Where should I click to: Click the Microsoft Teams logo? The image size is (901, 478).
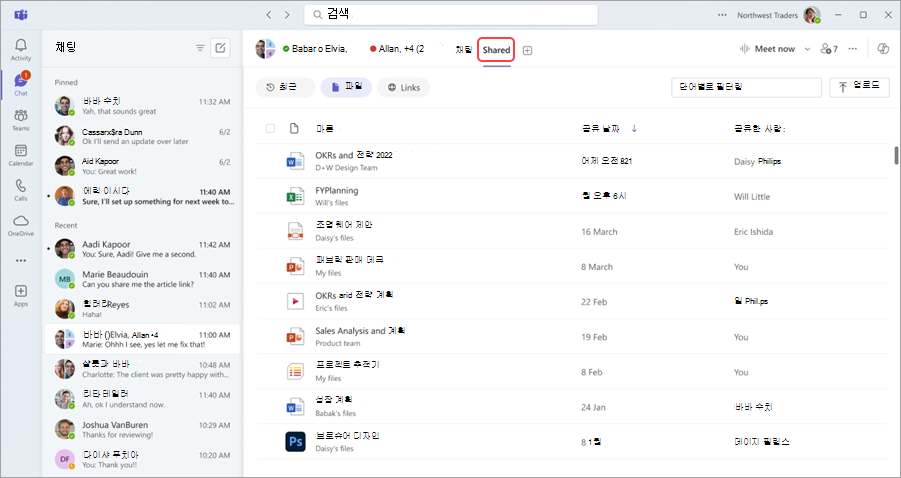[x=21, y=15]
